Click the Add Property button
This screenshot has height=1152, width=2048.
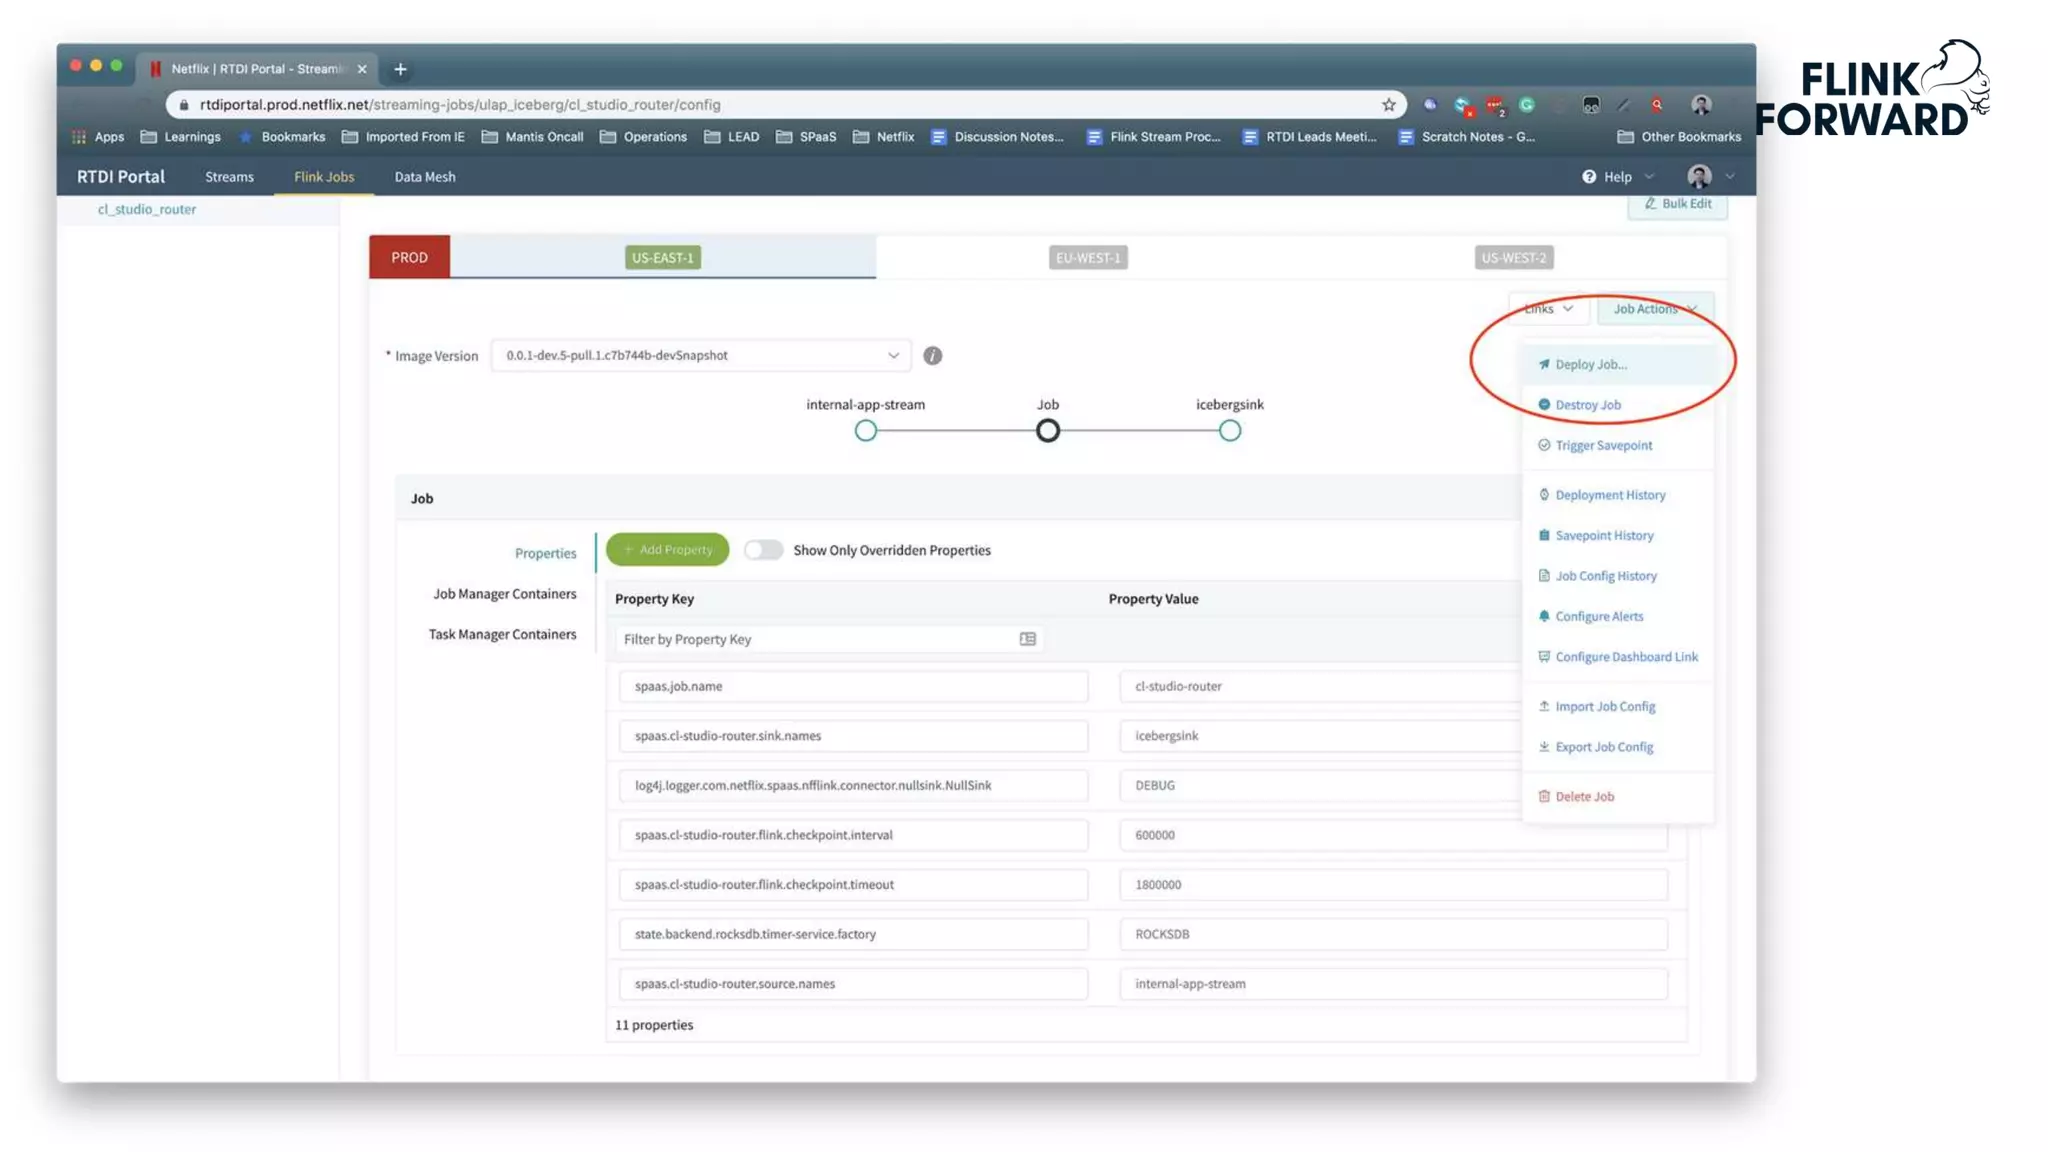667,550
